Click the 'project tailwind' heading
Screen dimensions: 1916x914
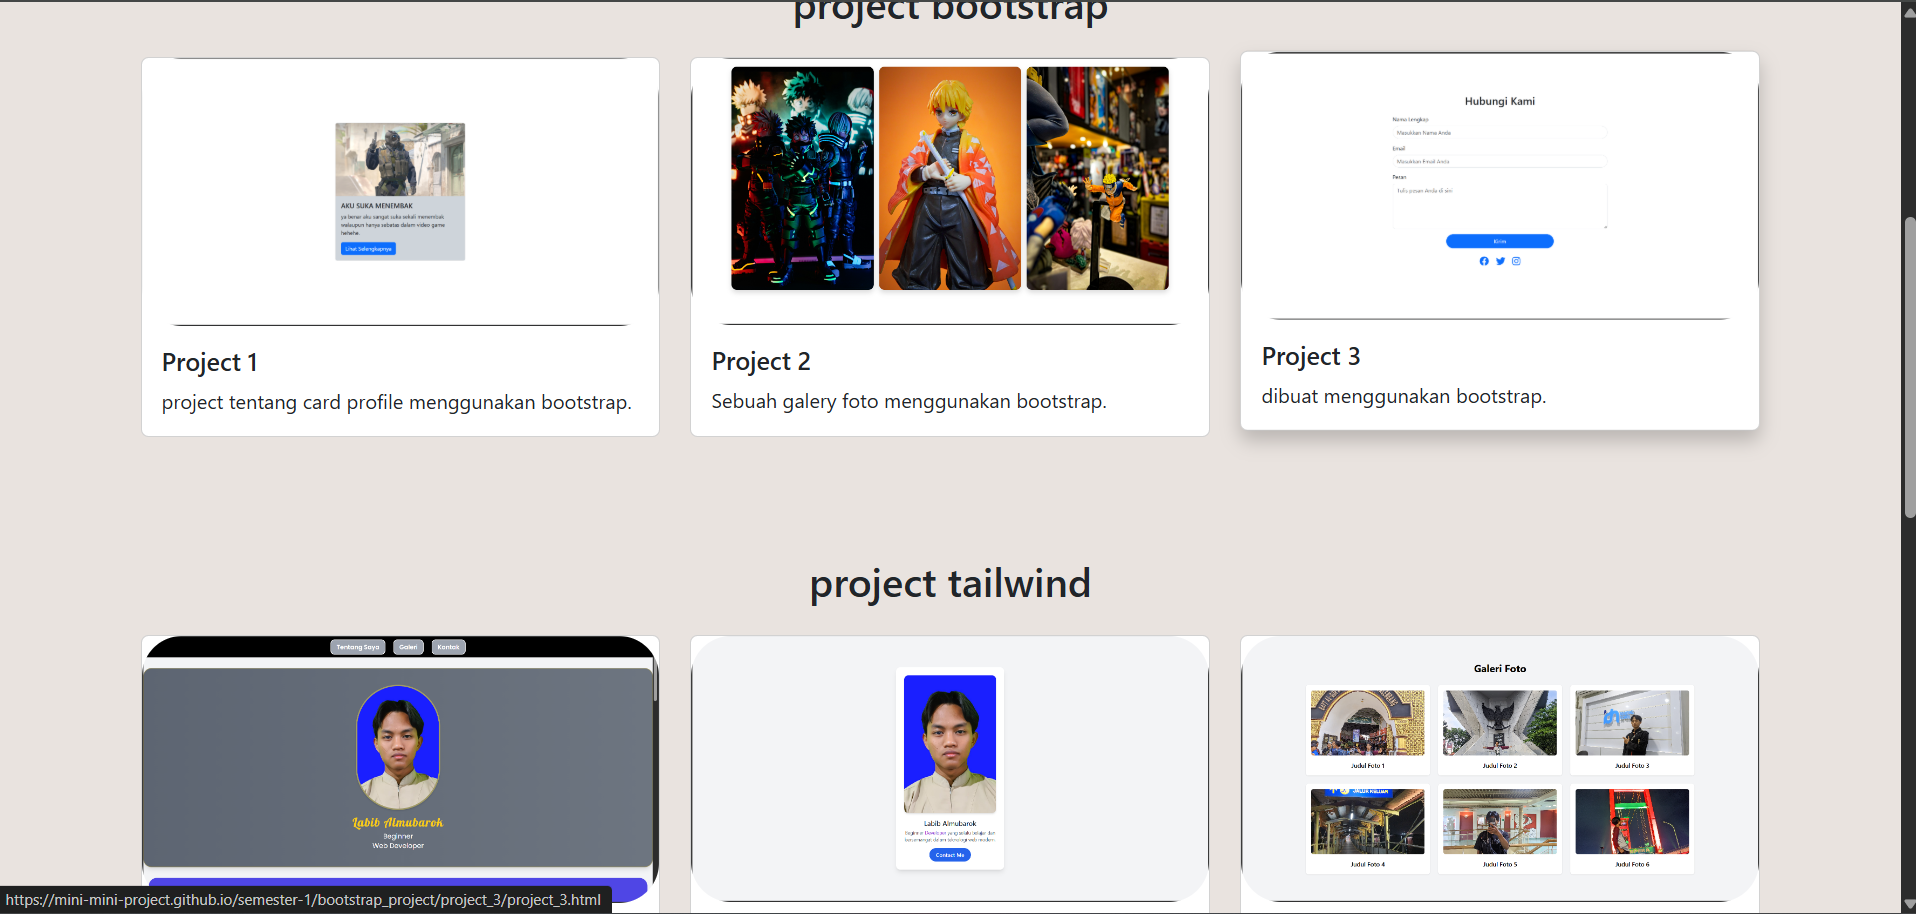pos(950,583)
